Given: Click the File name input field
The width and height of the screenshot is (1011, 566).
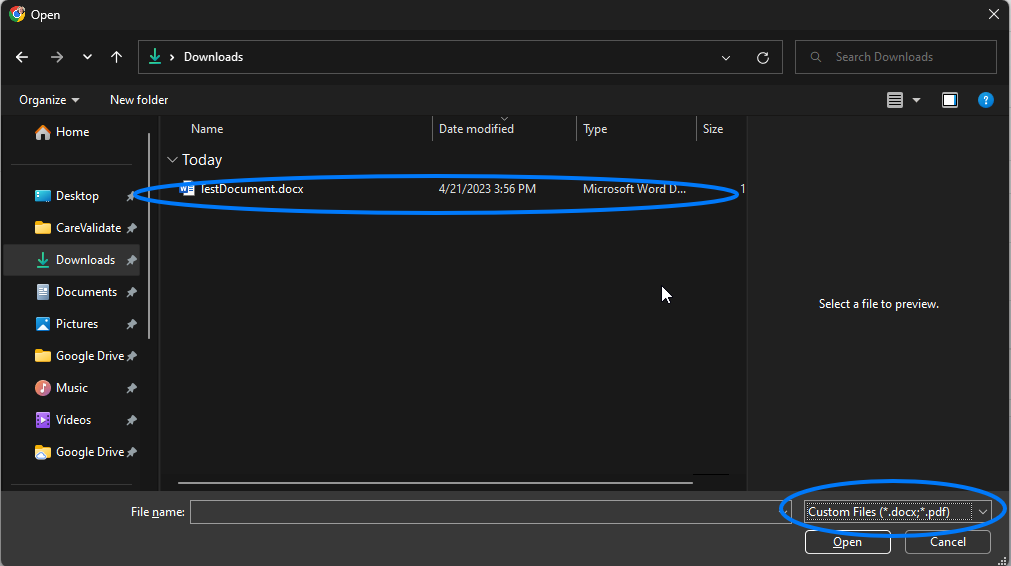Looking at the screenshot, I should (x=490, y=512).
